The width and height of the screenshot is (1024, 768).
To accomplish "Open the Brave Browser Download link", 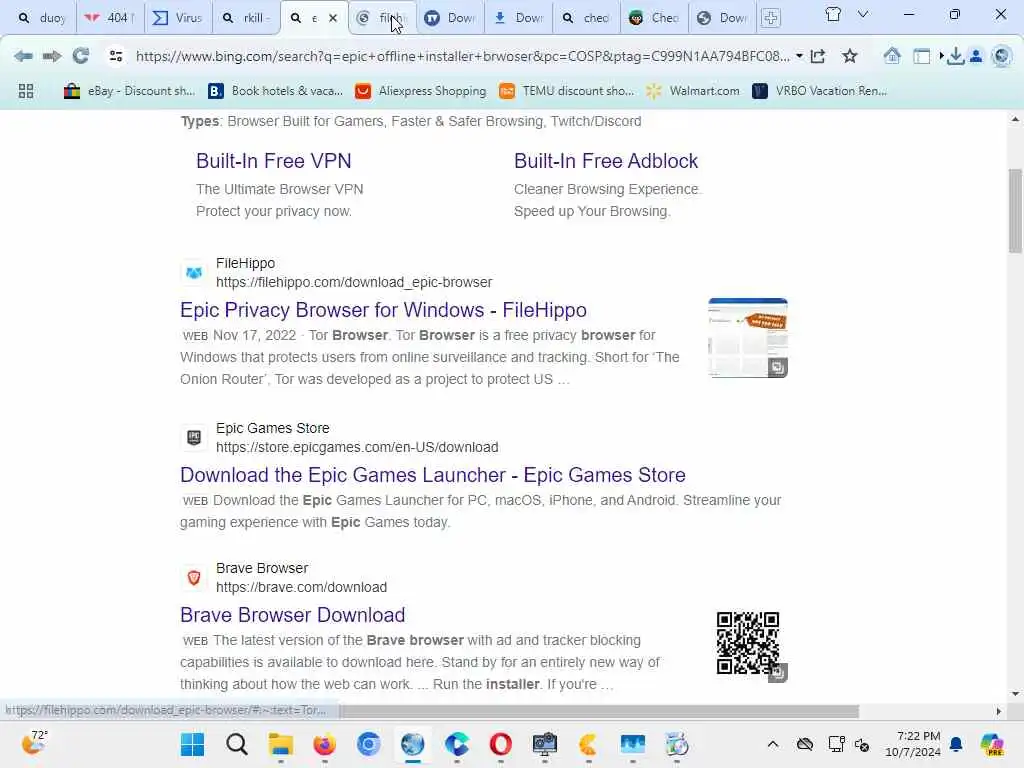I will click(293, 615).
